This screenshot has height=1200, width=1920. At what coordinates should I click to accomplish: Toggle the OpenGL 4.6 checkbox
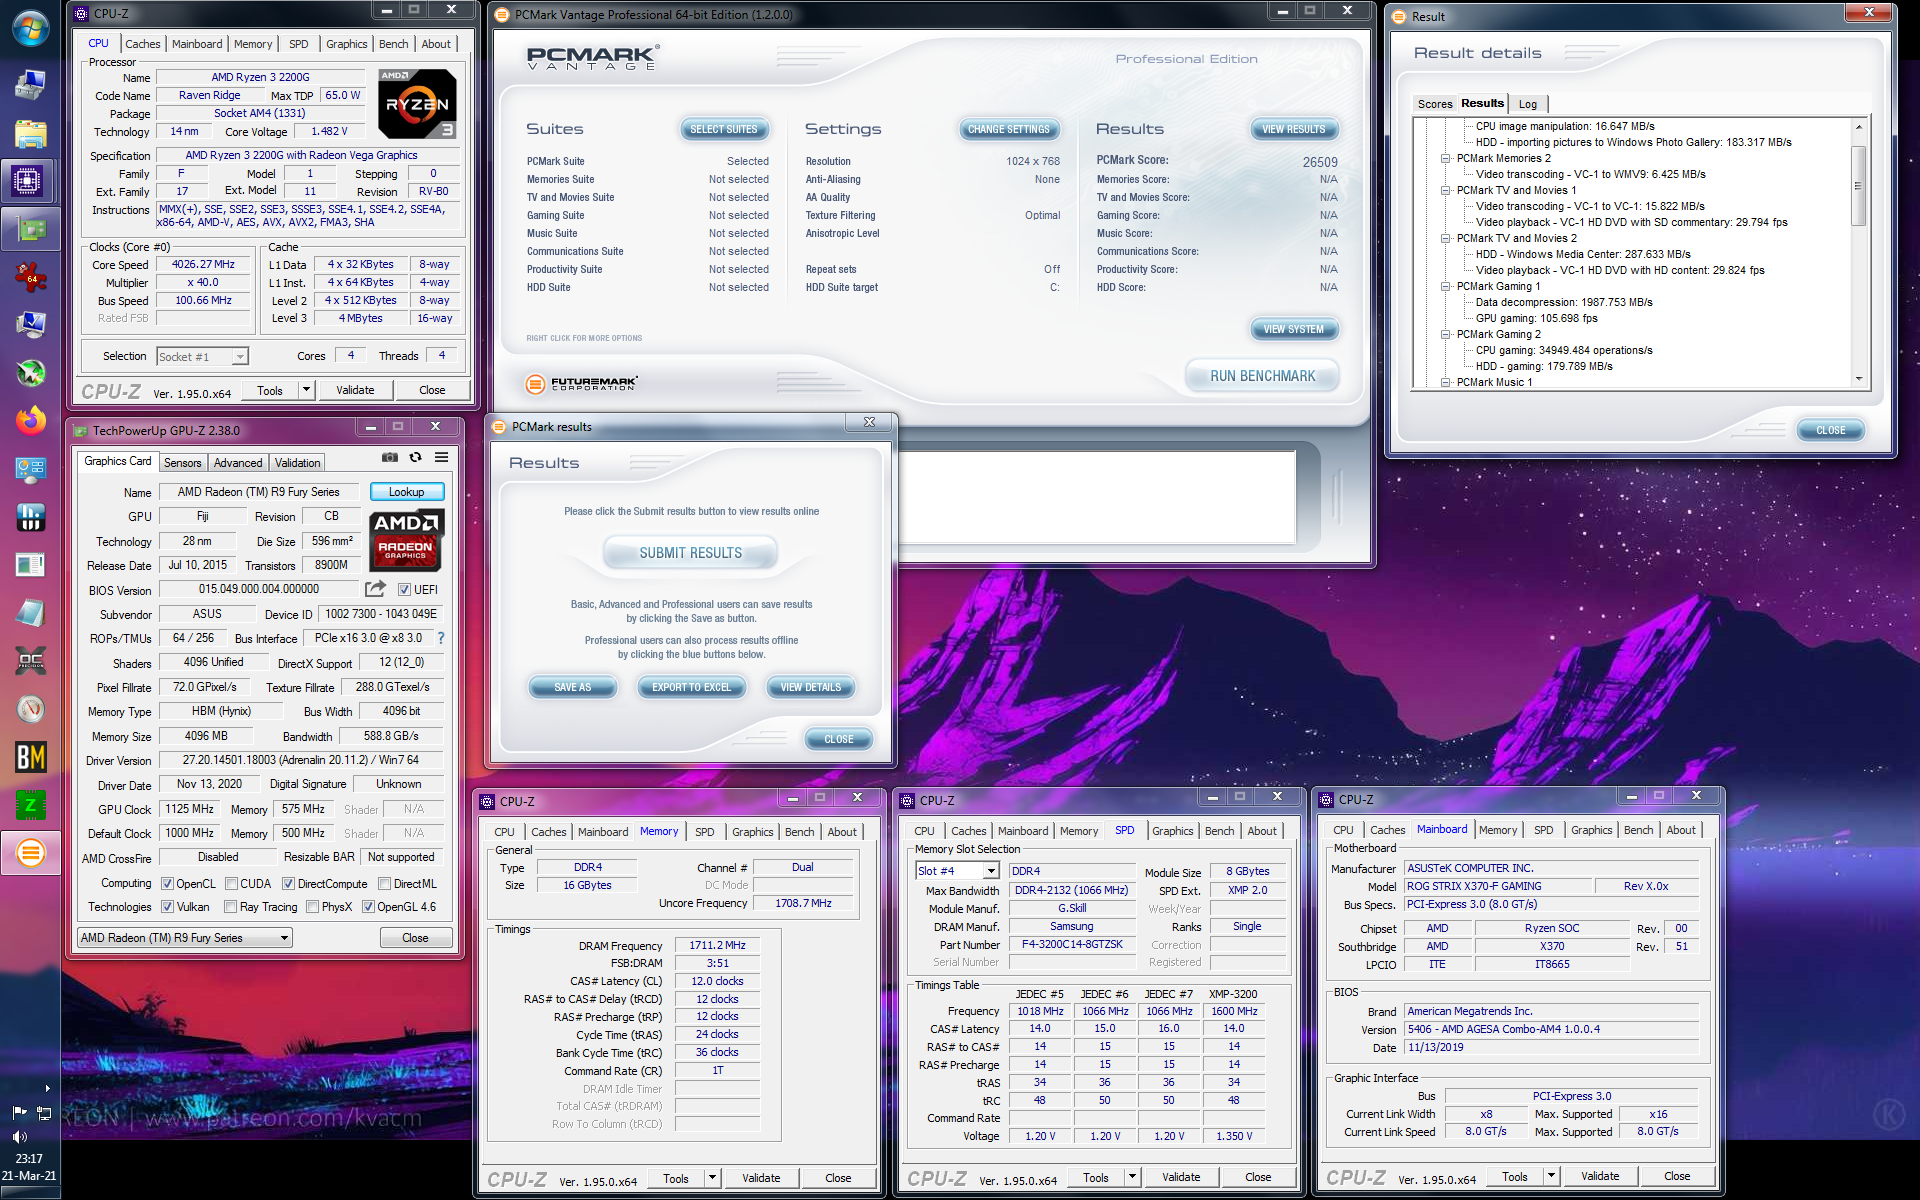(x=368, y=907)
